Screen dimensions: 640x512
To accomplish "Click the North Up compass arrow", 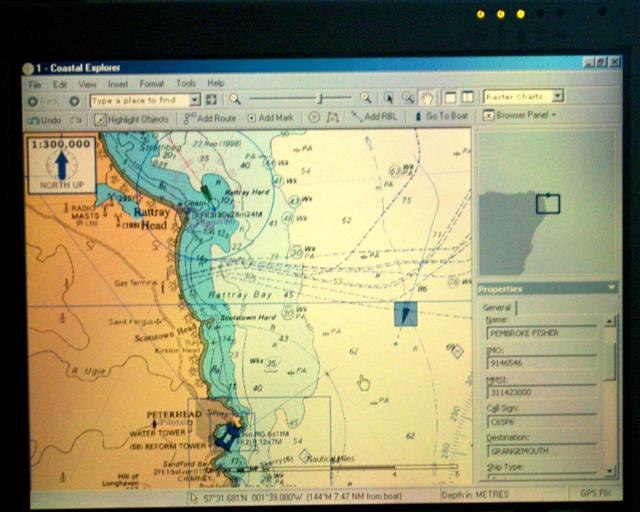I will point(62,165).
